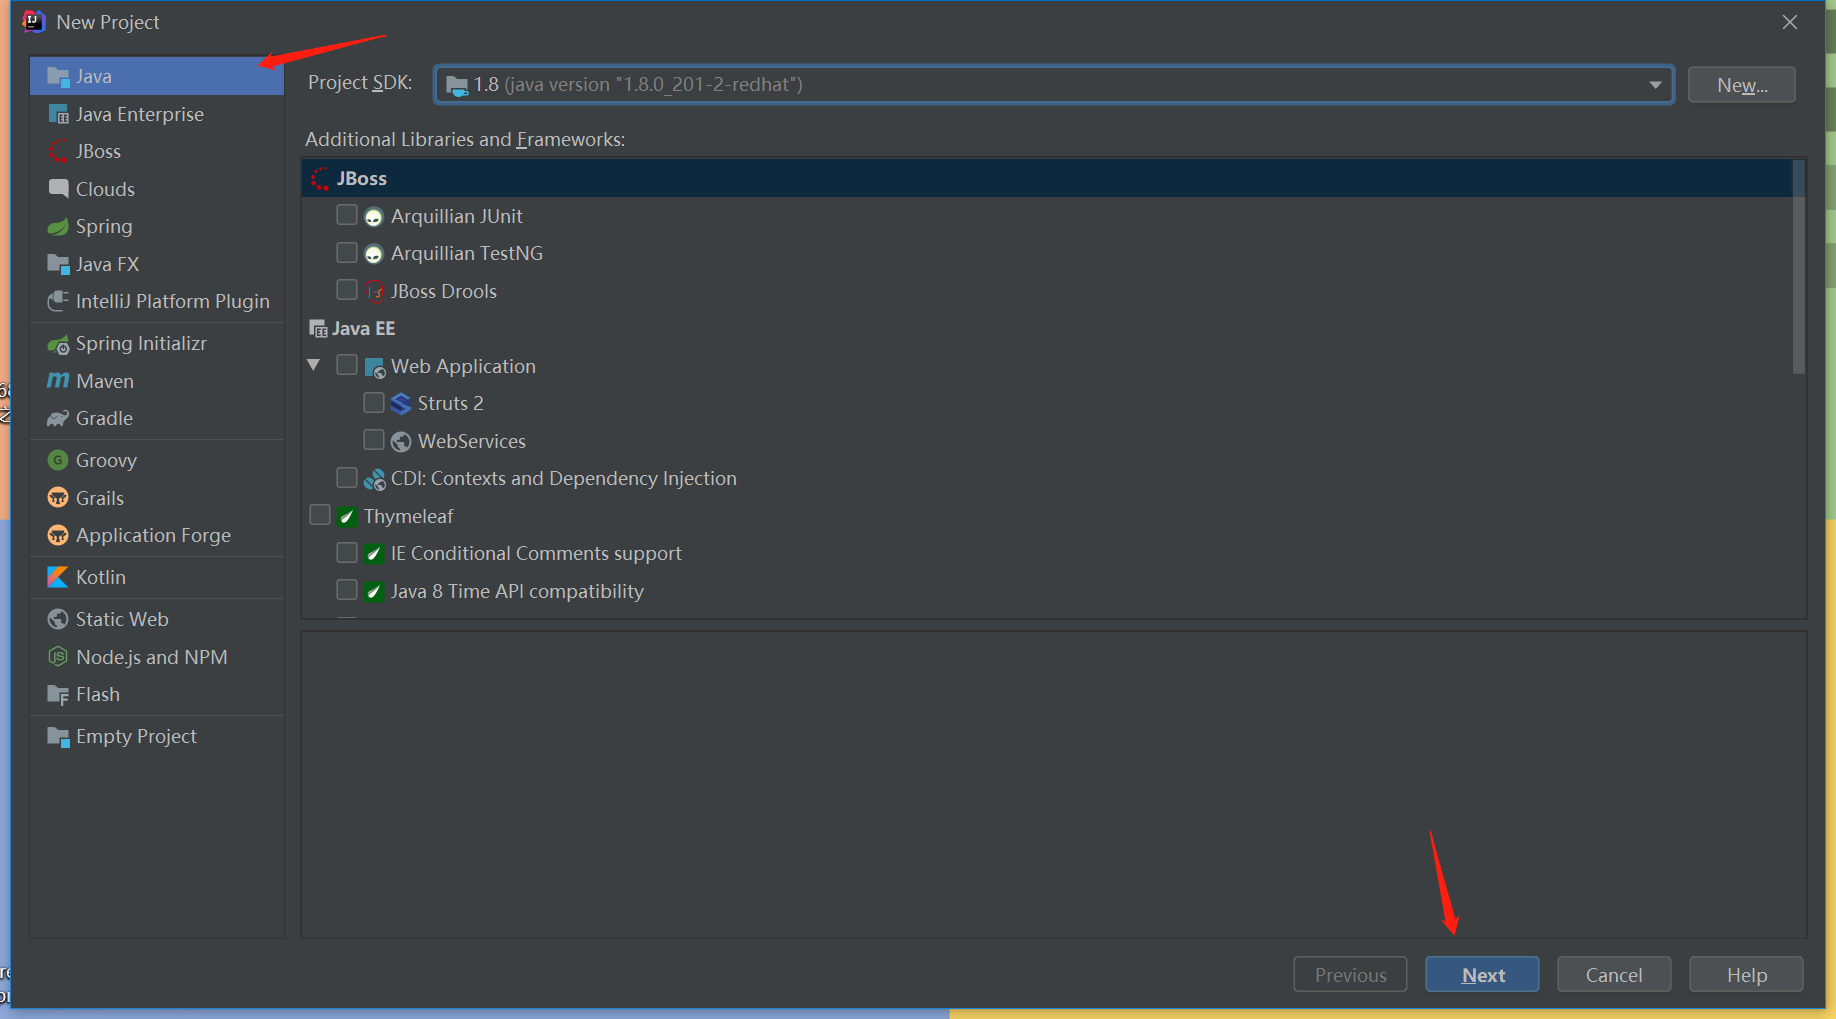Click the IntelliJ logo in title bar
The image size is (1836, 1019).
(33, 22)
